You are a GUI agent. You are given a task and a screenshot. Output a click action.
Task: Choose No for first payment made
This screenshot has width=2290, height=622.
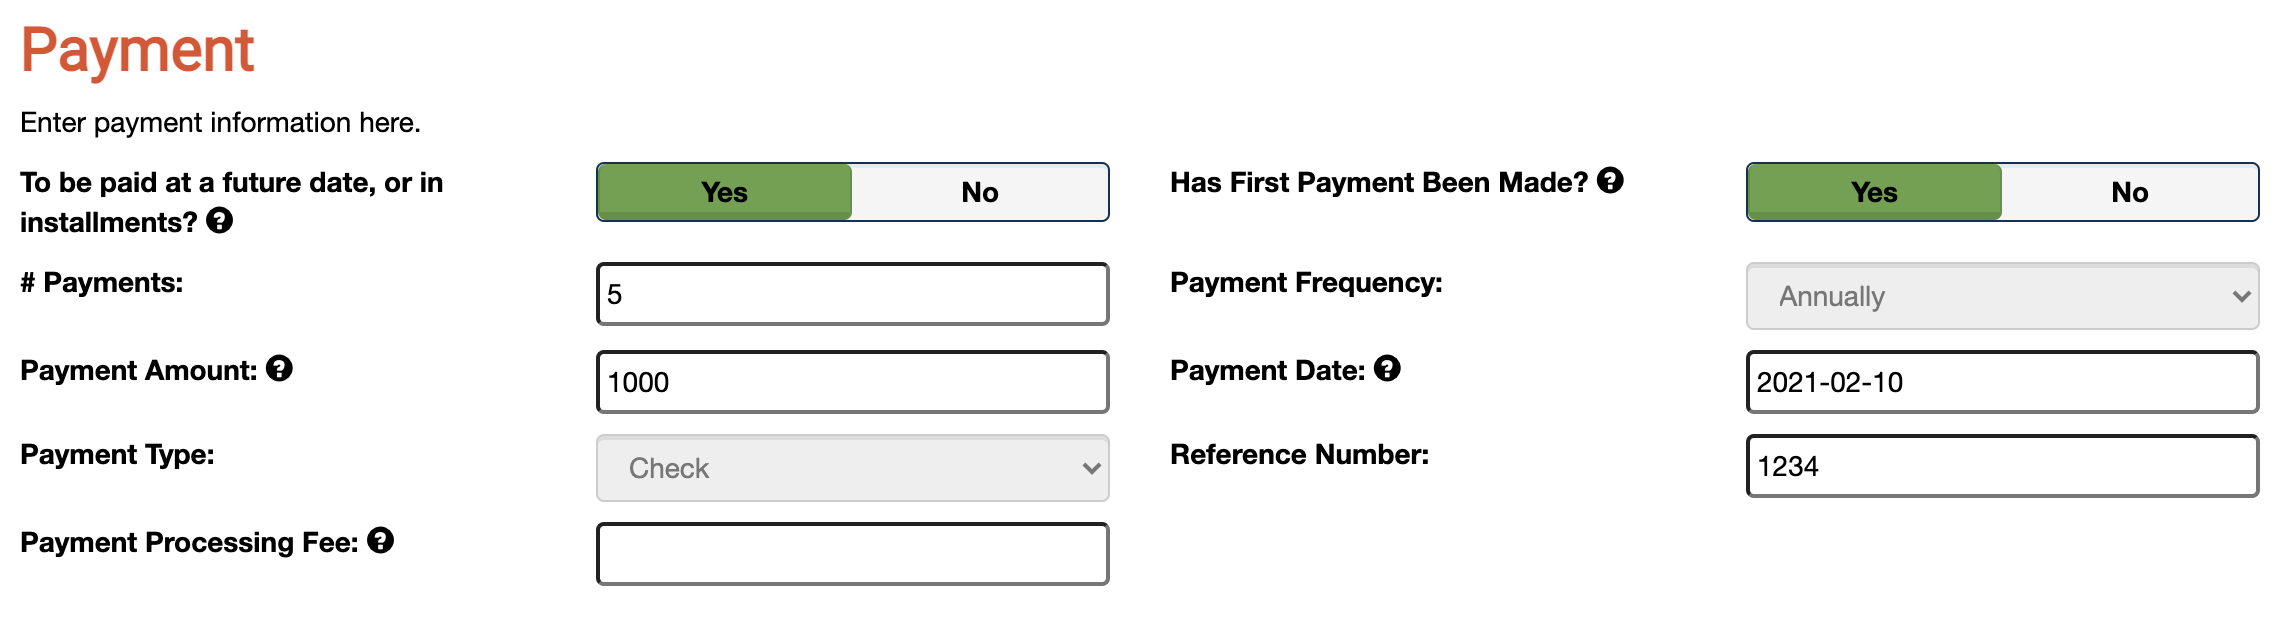(x=2129, y=192)
